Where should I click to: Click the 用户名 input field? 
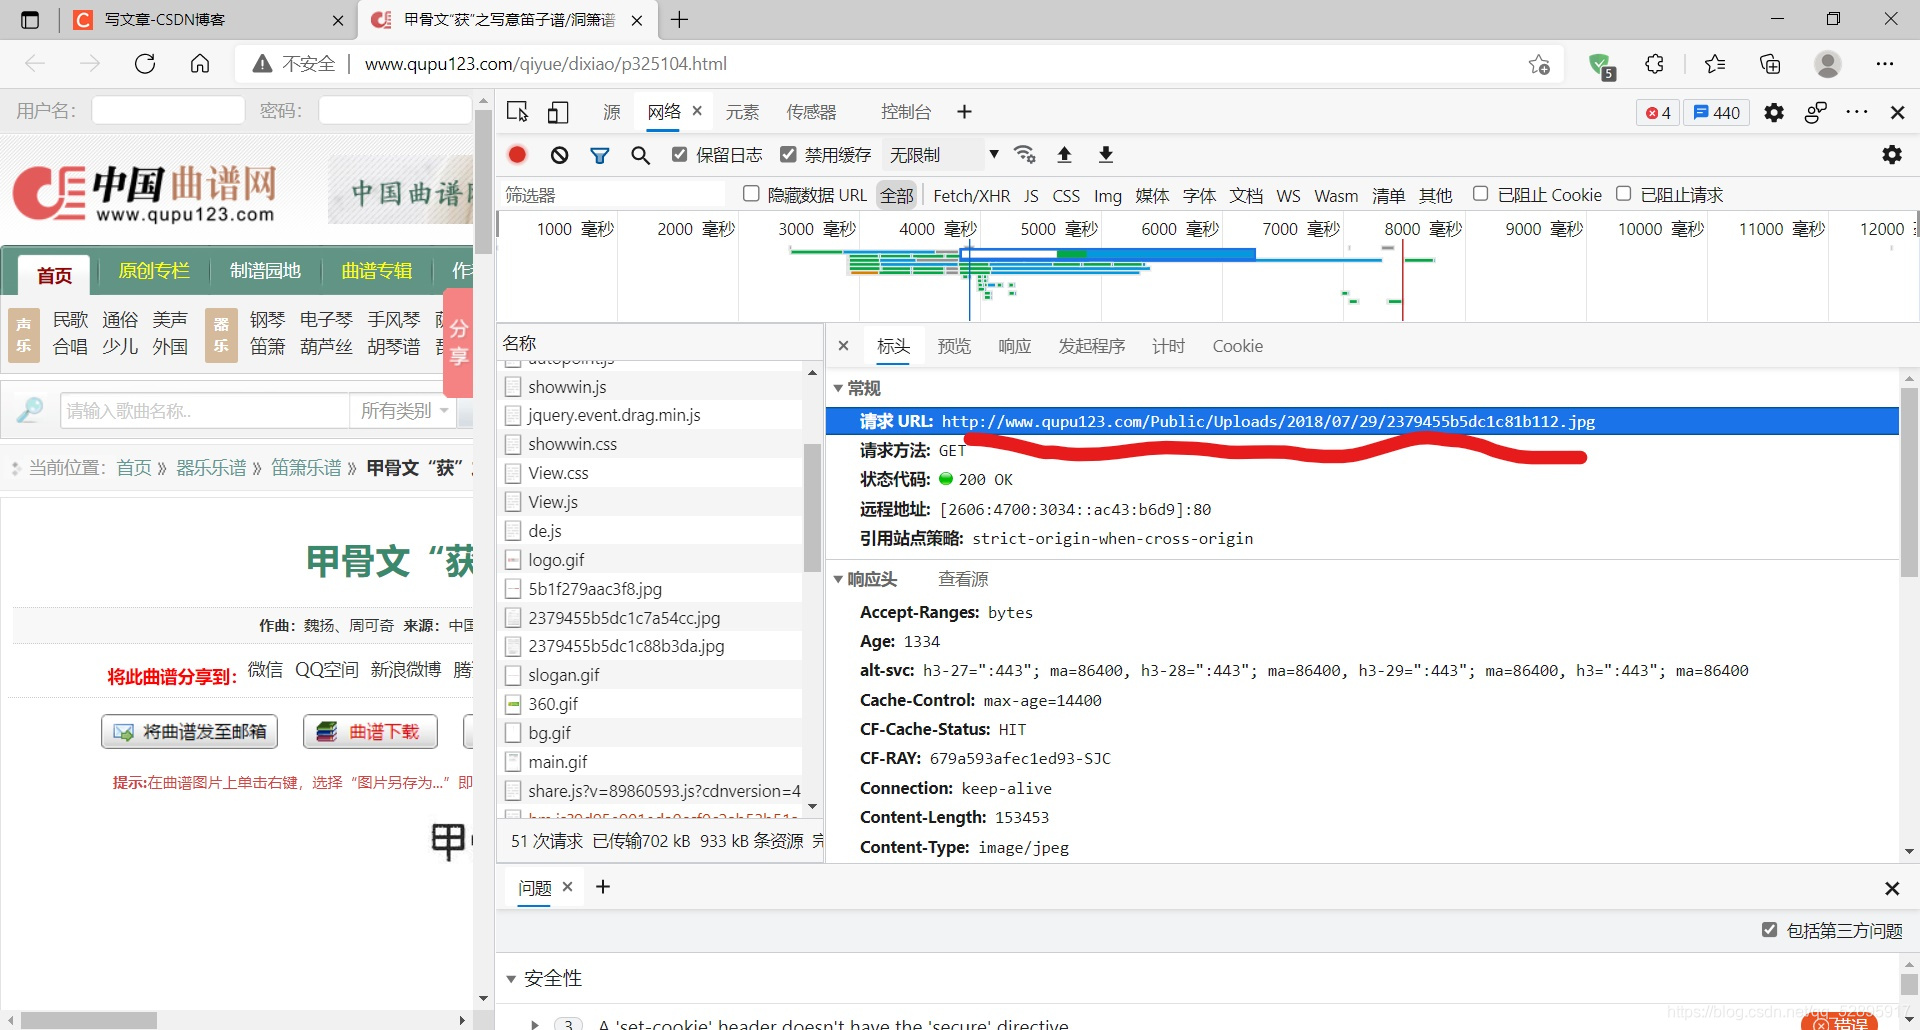(168, 110)
